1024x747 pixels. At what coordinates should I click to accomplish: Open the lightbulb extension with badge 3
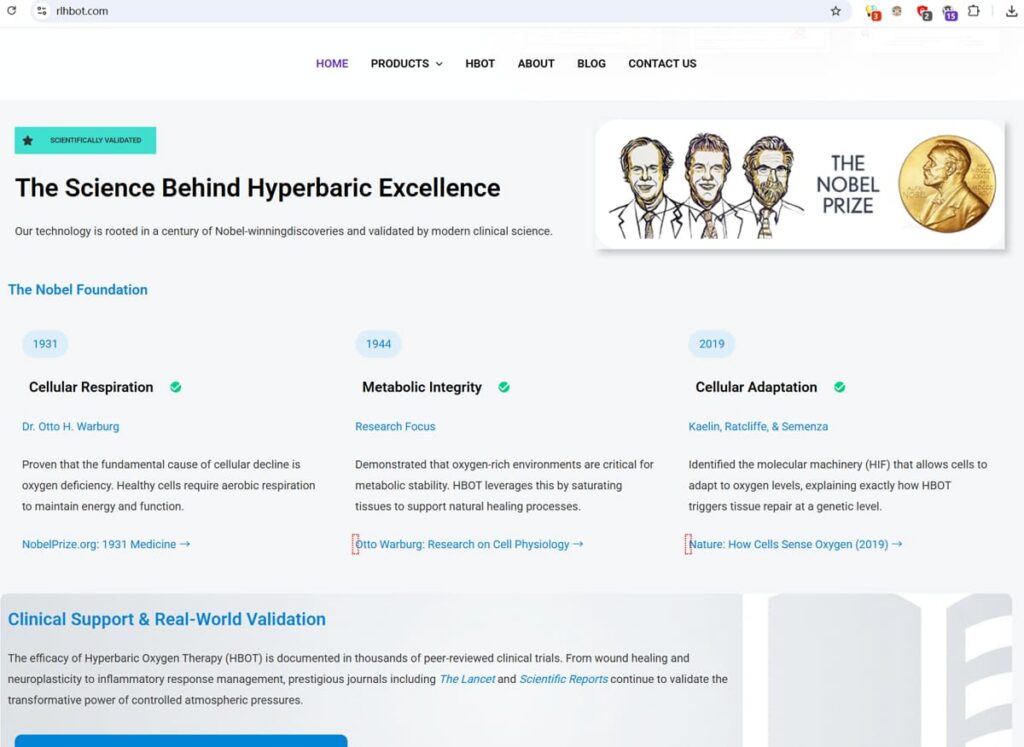click(872, 12)
